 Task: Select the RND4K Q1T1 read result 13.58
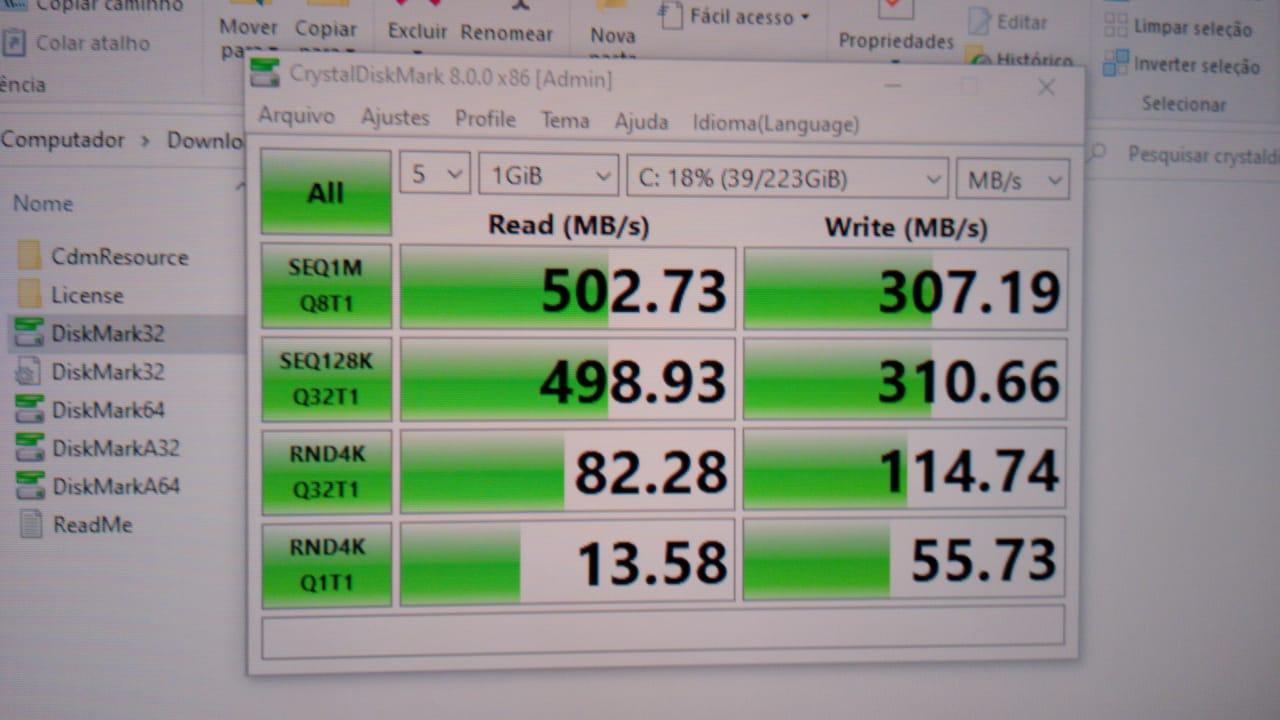click(x=568, y=562)
